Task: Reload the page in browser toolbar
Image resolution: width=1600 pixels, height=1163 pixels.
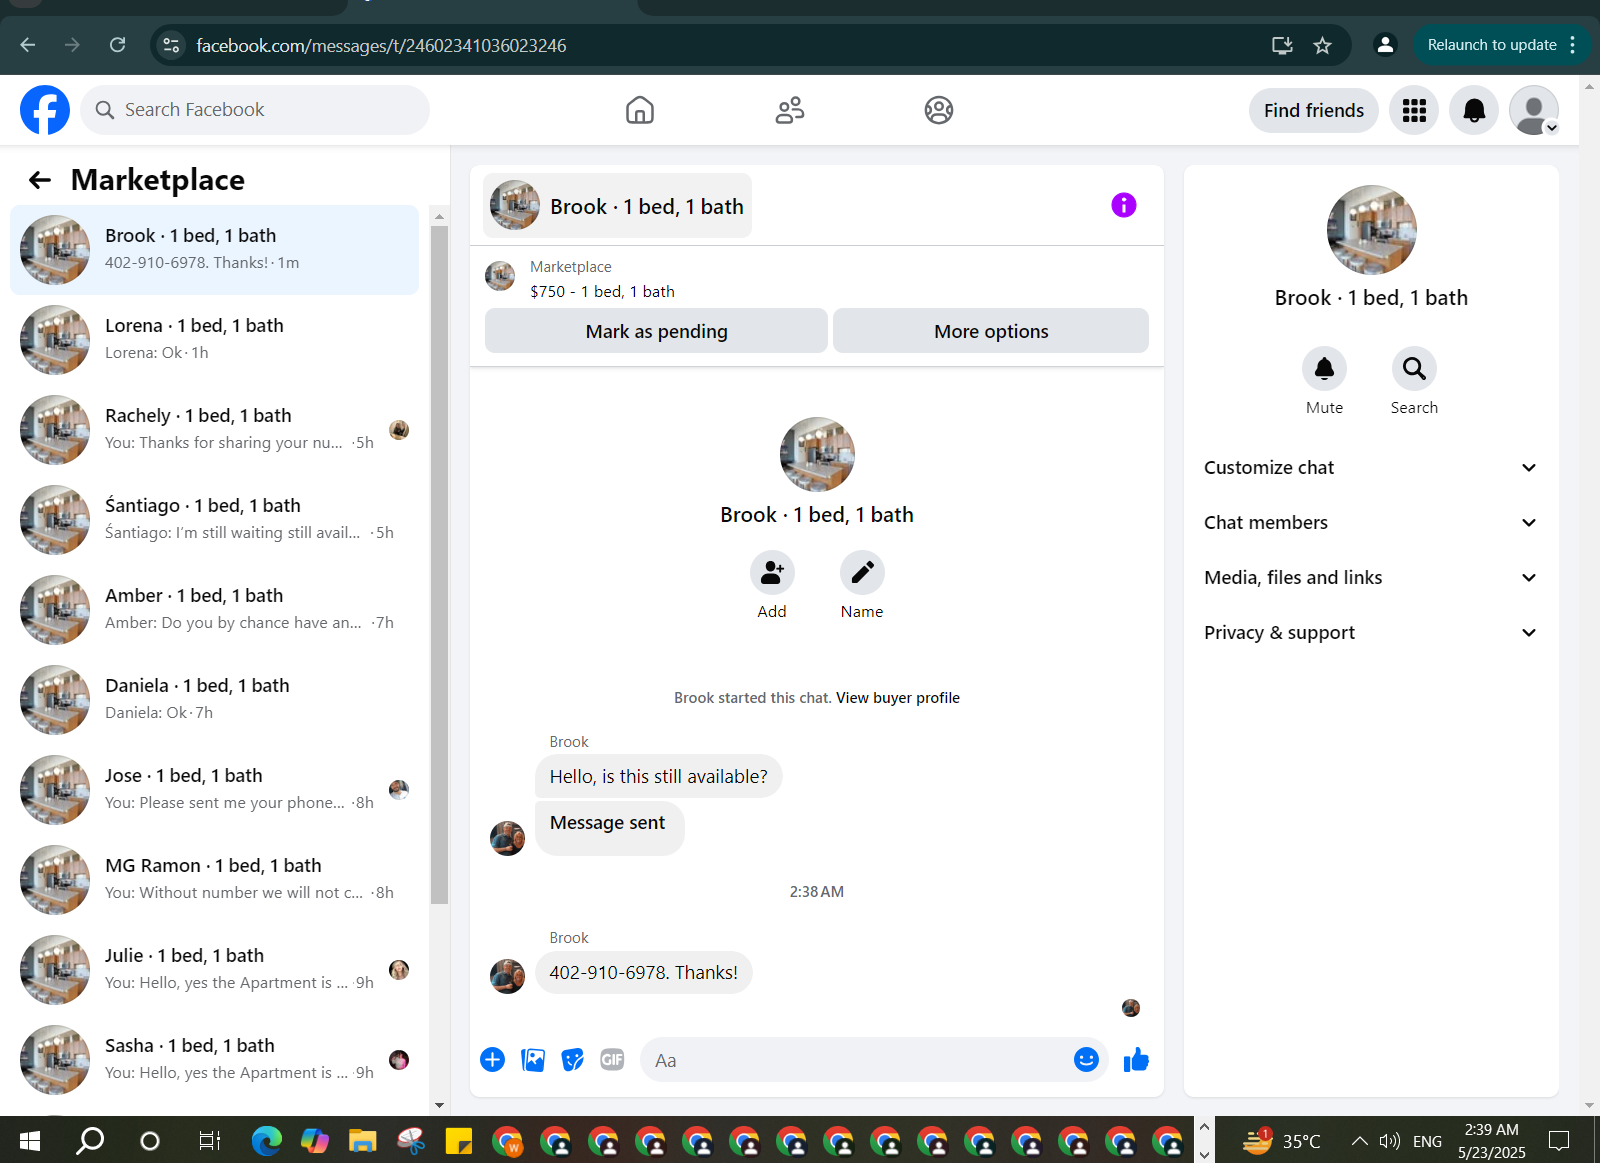Action: 118,45
